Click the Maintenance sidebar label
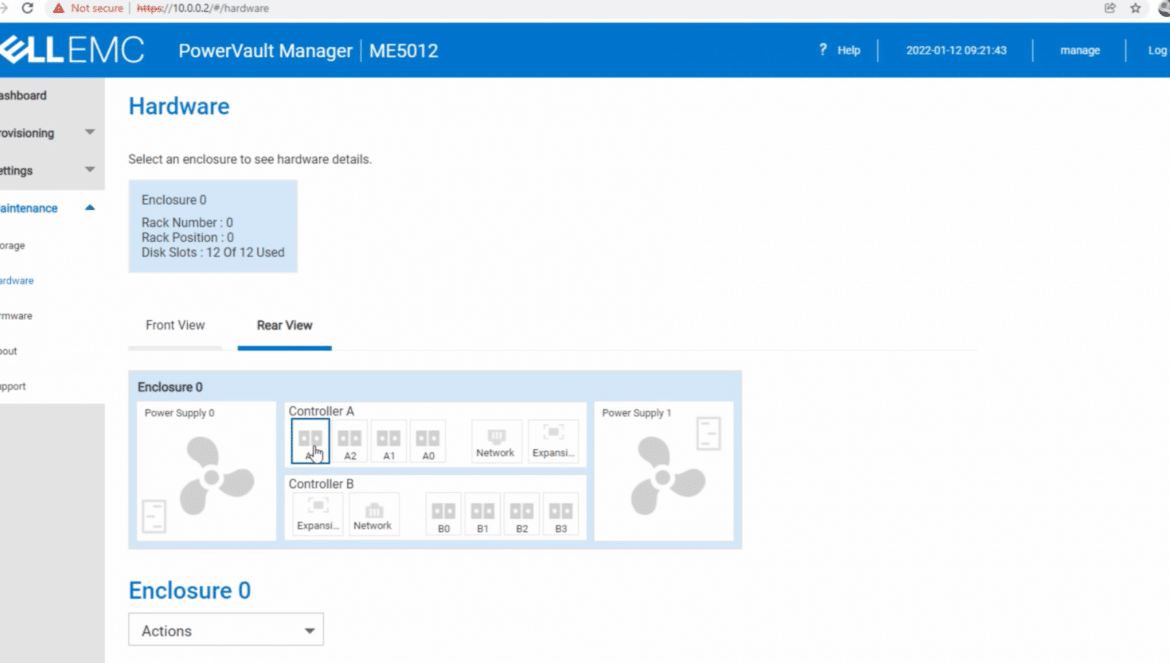The image size is (1170, 663). coord(28,208)
